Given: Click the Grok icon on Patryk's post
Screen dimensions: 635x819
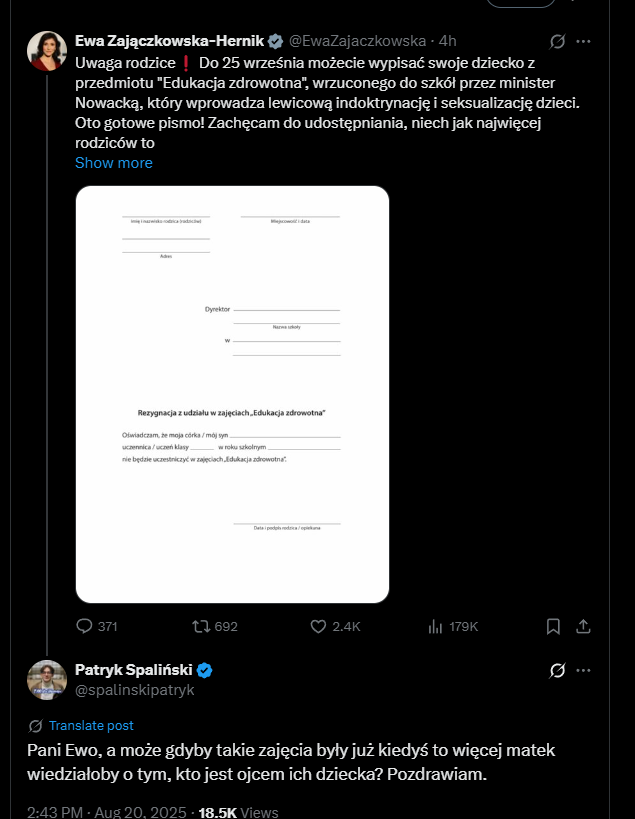Looking at the screenshot, I should coord(559,670).
